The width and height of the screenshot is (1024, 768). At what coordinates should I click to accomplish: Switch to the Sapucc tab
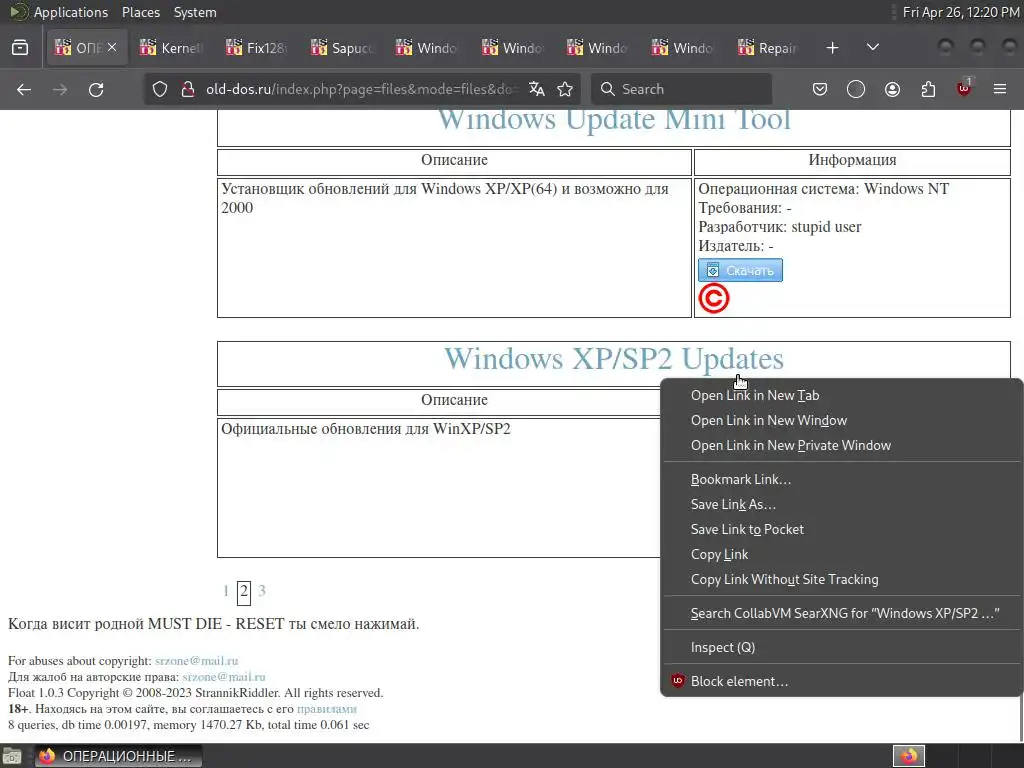(342, 48)
